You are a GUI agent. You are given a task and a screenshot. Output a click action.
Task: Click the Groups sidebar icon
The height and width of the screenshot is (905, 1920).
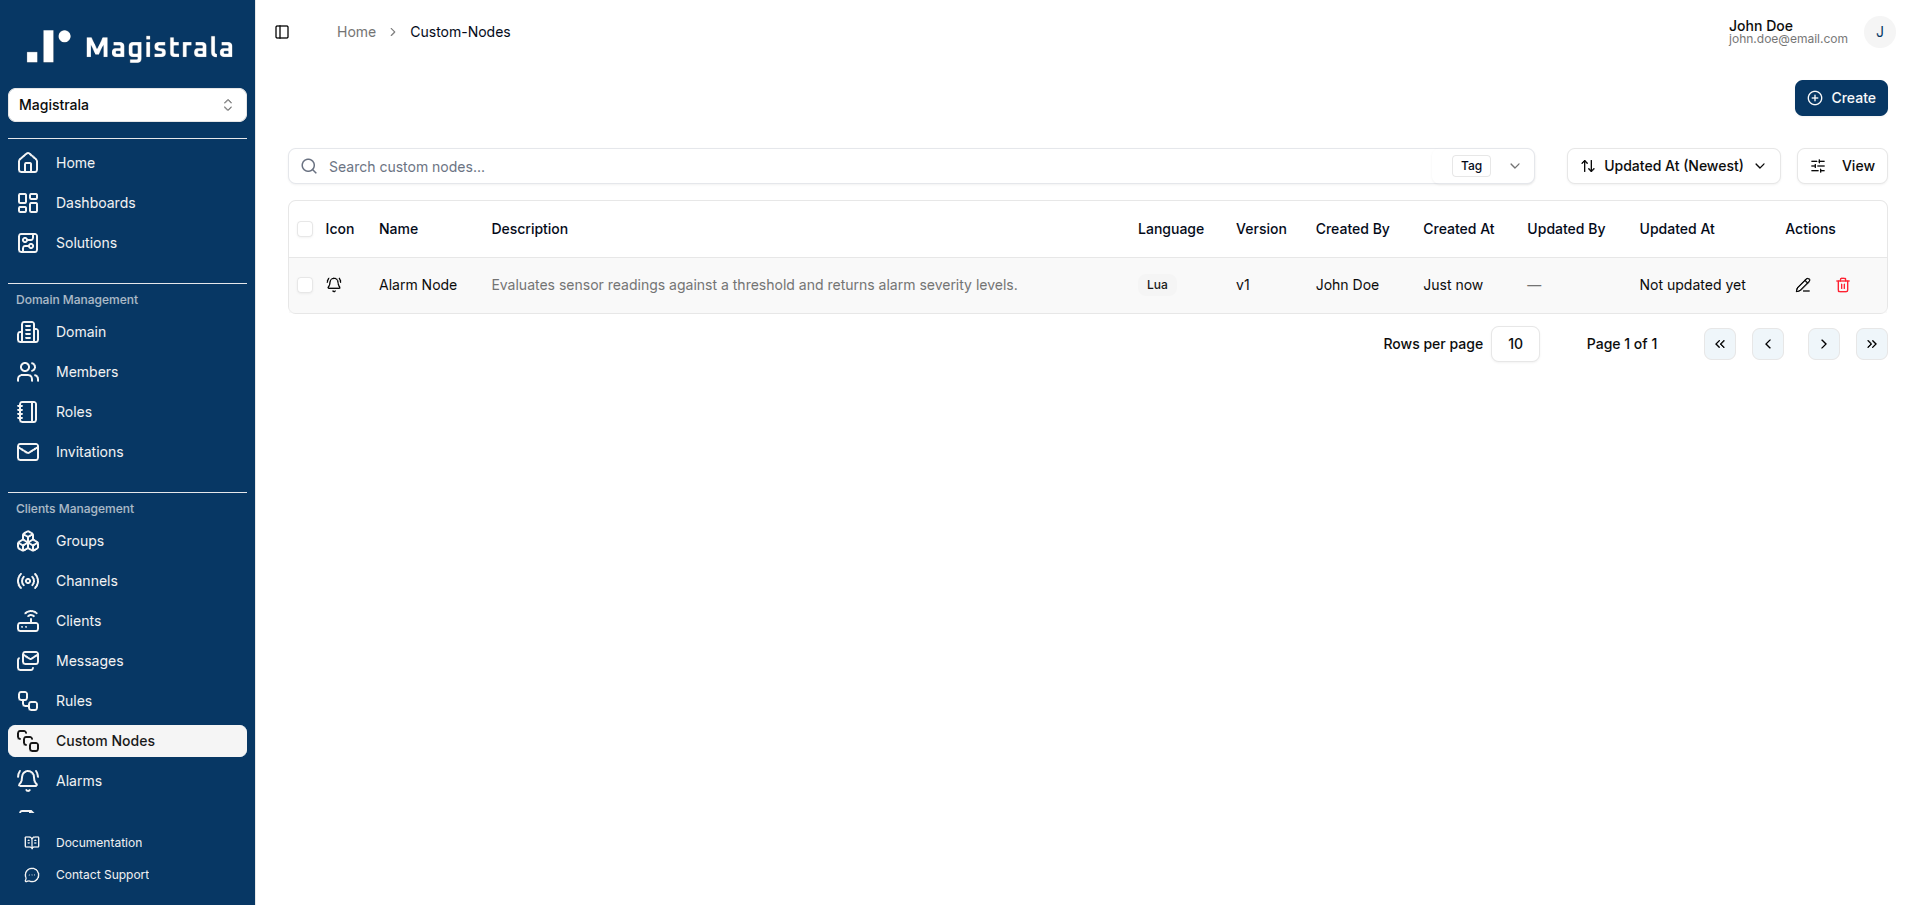coord(28,541)
